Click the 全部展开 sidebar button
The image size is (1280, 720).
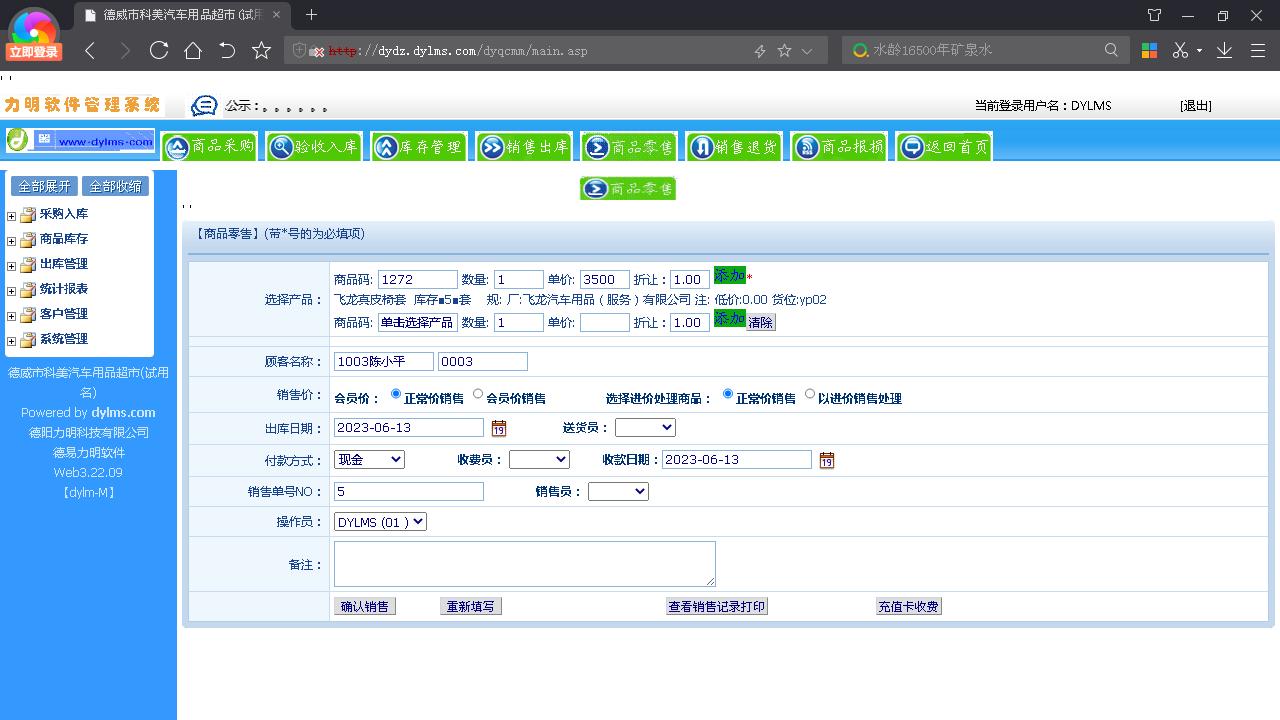pos(43,185)
